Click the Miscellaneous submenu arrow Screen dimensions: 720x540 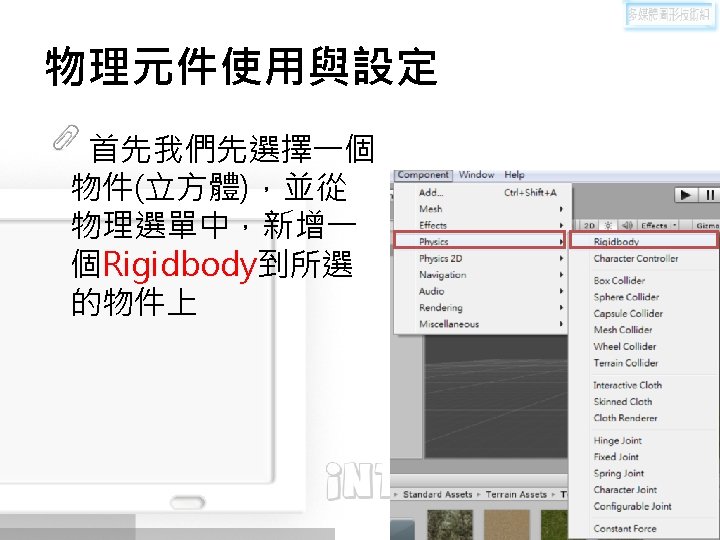(561, 324)
